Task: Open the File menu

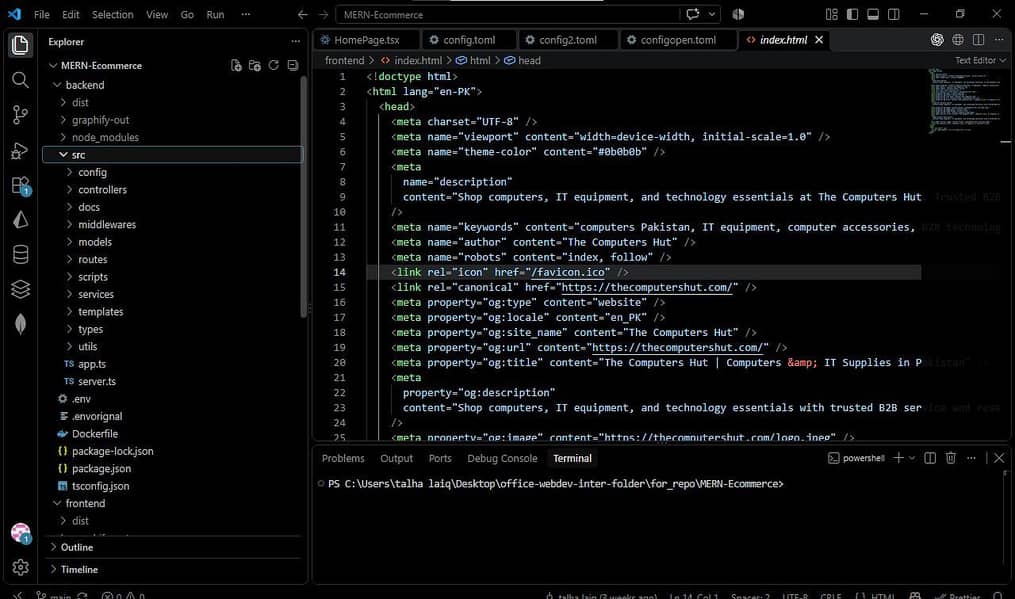Action: (41, 14)
